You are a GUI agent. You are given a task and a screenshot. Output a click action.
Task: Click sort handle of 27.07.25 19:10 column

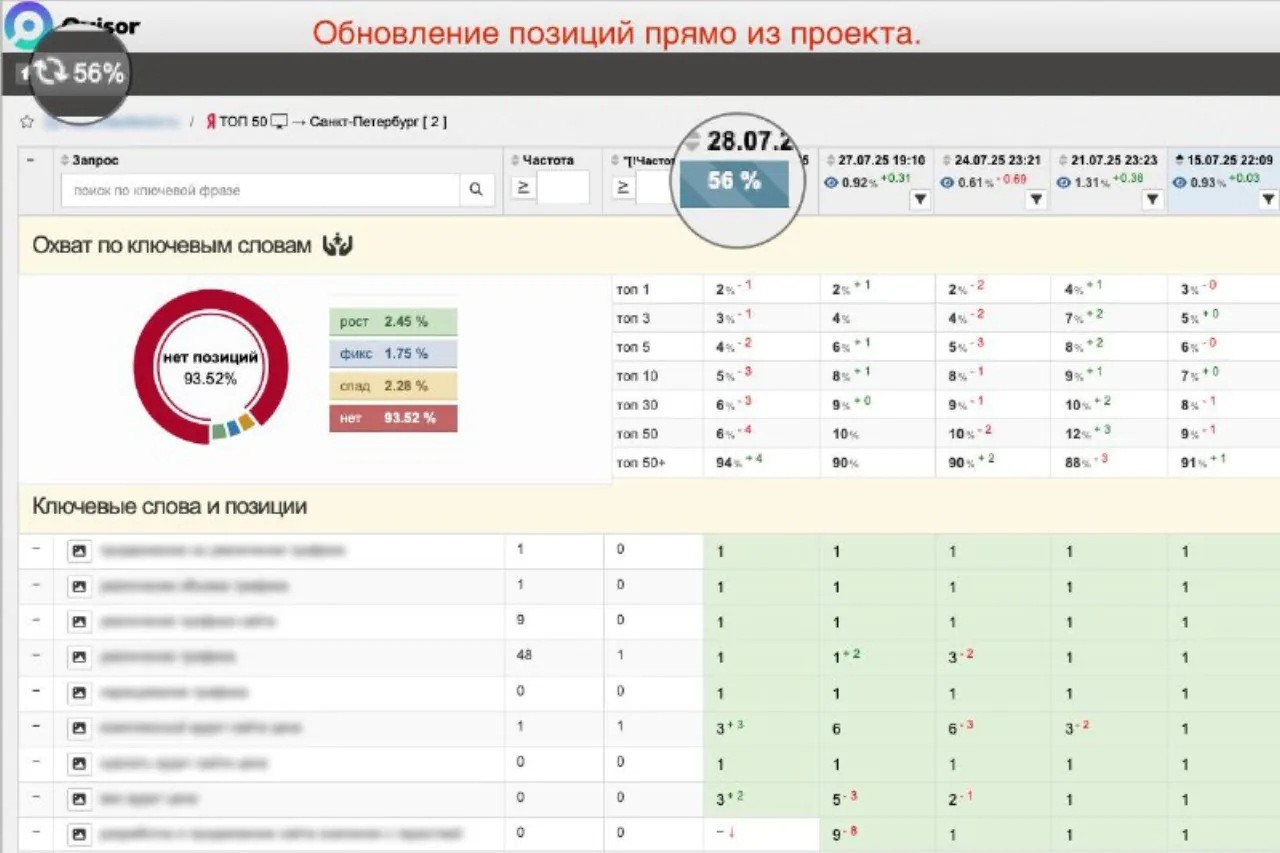[831, 160]
